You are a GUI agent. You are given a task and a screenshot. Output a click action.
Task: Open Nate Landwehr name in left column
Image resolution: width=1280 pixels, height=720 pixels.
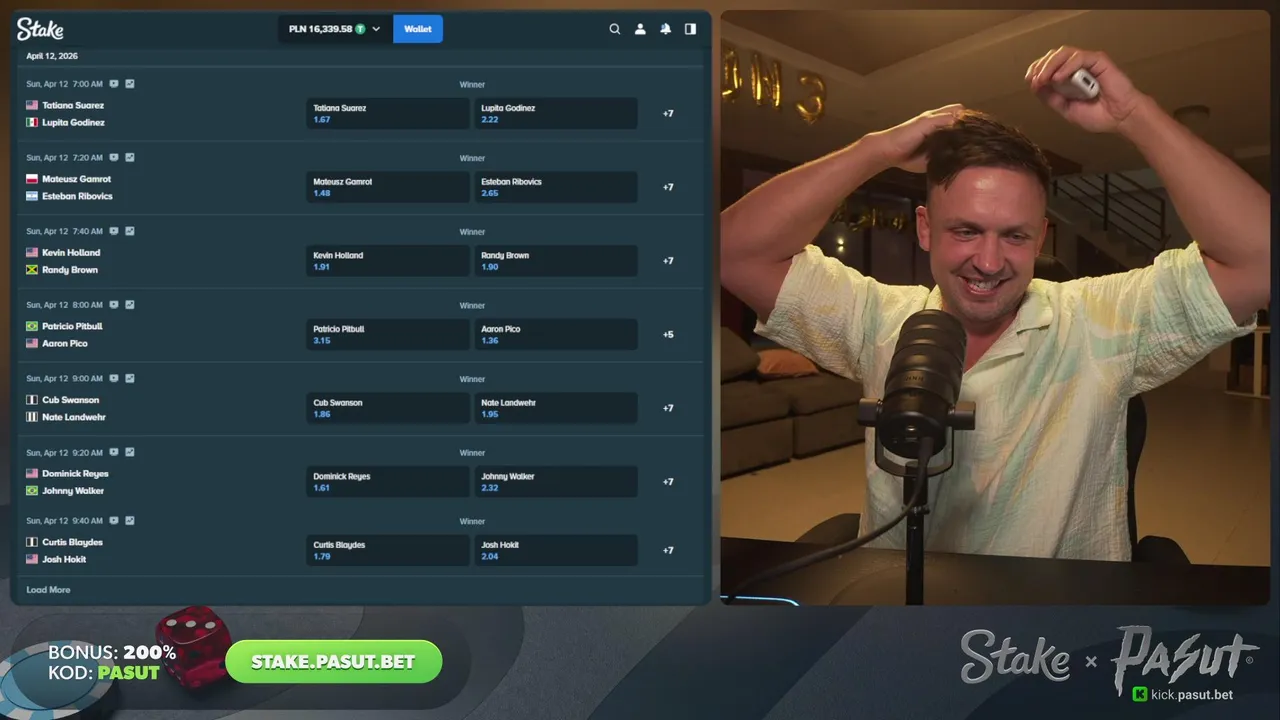coord(74,417)
